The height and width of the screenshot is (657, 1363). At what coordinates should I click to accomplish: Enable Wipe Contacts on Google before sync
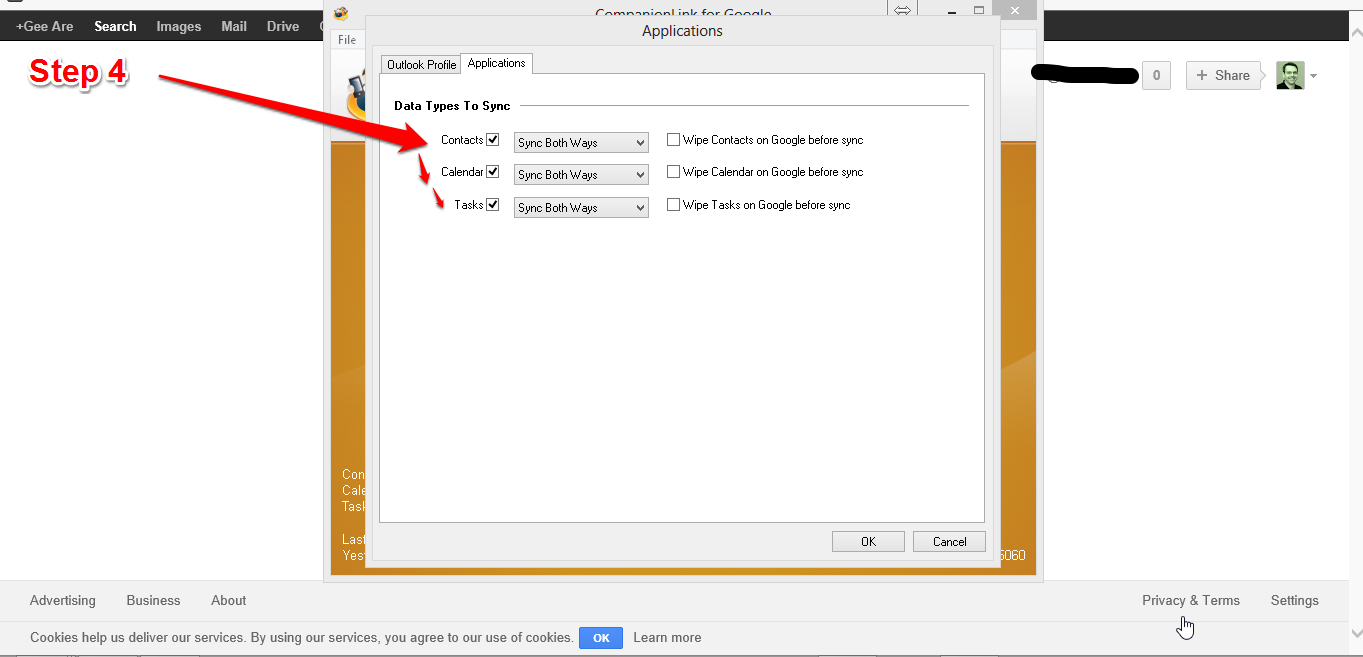point(674,140)
